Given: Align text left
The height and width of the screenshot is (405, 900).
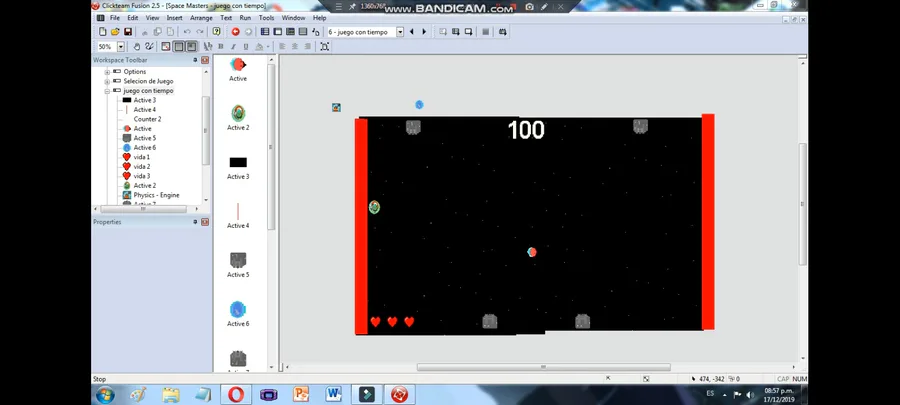Looking at the screenshot, I should point(282,46).
